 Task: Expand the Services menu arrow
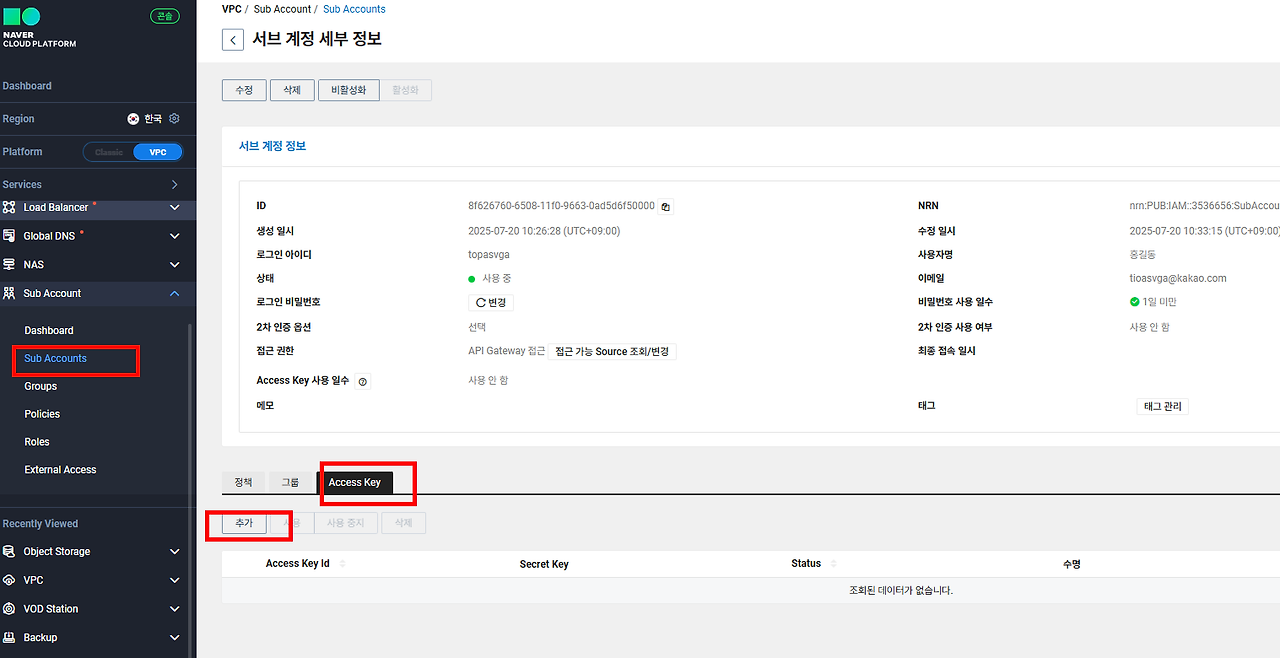pyautogui.click(x=175, y=185)
